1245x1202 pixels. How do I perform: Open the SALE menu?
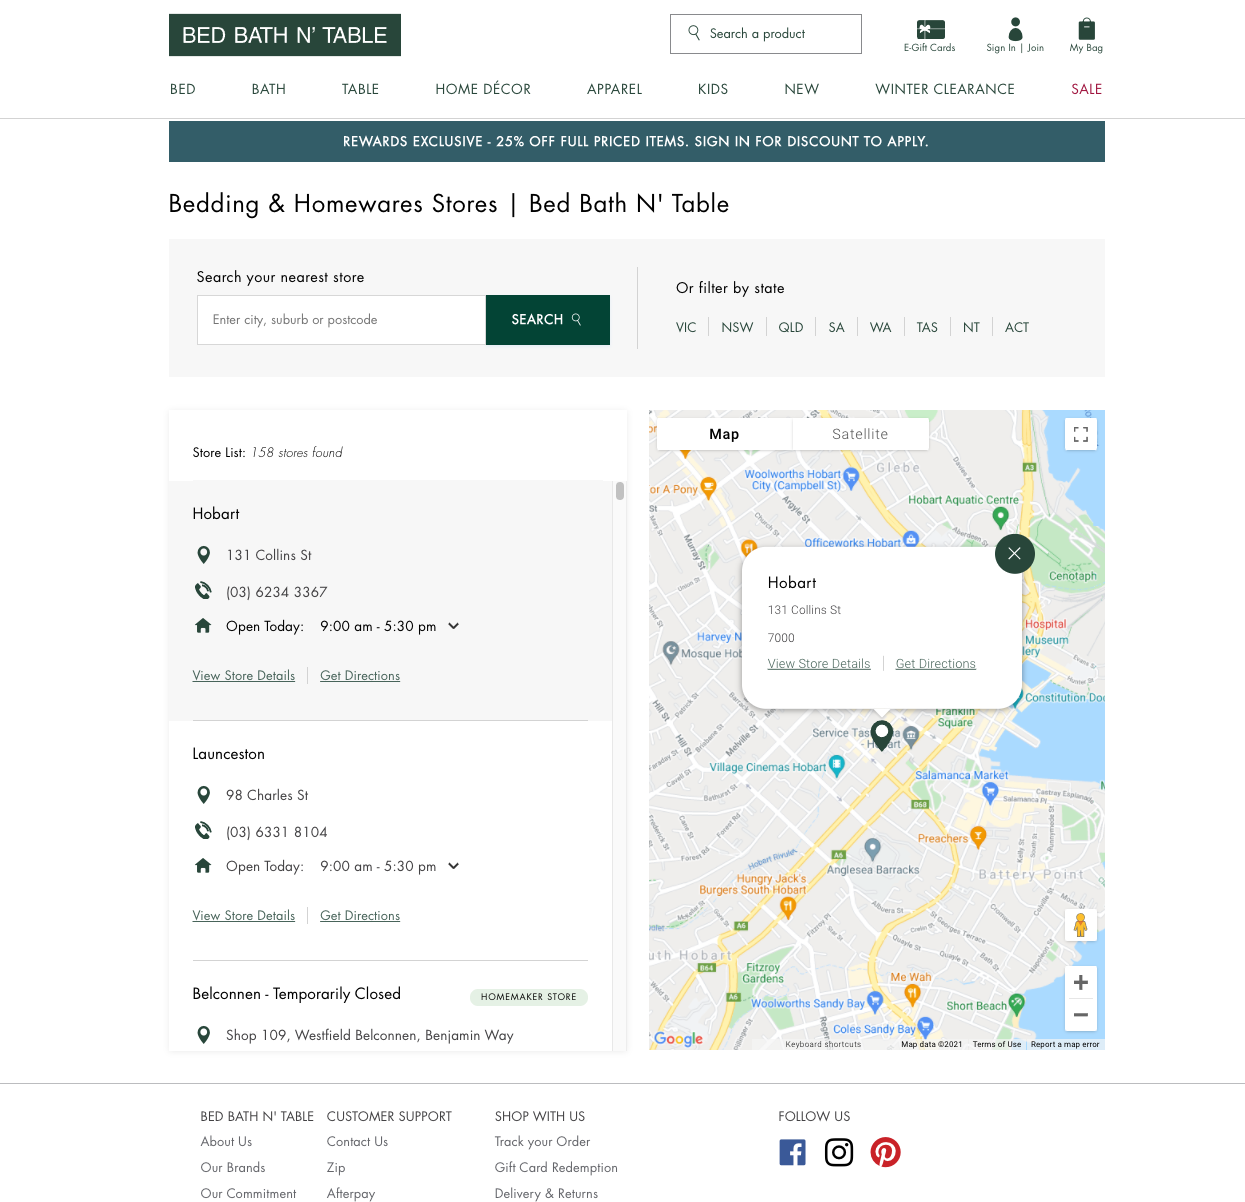pos(1086,89)
